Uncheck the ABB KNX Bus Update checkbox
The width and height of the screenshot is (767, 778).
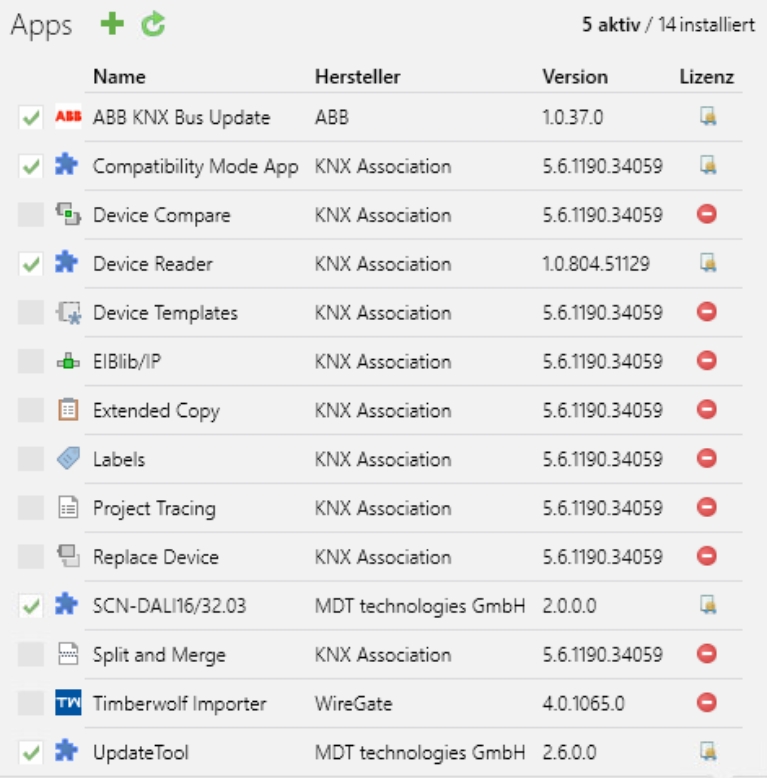click(31, 117)
